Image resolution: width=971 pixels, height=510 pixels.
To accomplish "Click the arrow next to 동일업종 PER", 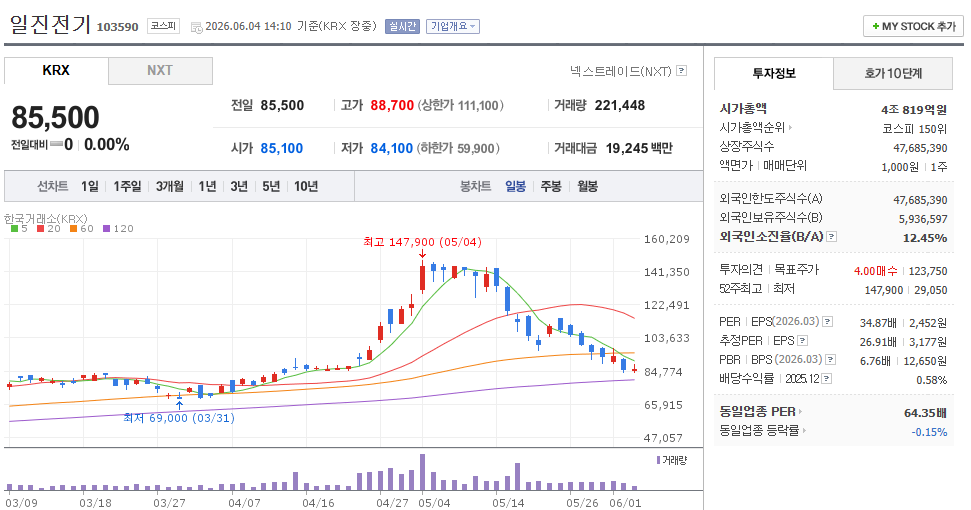I will pyautogui.click(x=800, y=412).
